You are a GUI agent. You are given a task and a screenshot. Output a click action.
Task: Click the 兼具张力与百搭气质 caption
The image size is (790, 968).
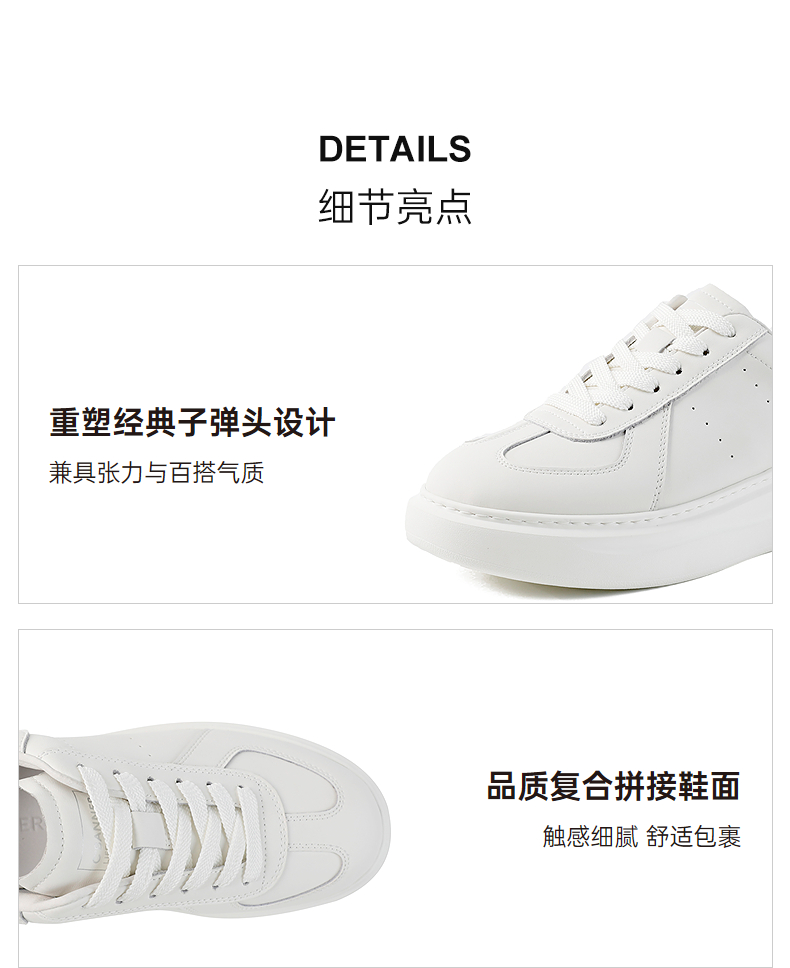point(157,473)
